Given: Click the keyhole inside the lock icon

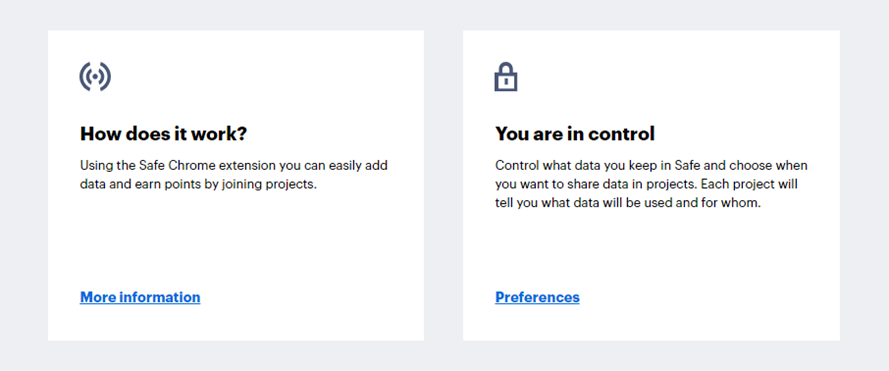Looking at the screenshot, I should pos(506,82).
